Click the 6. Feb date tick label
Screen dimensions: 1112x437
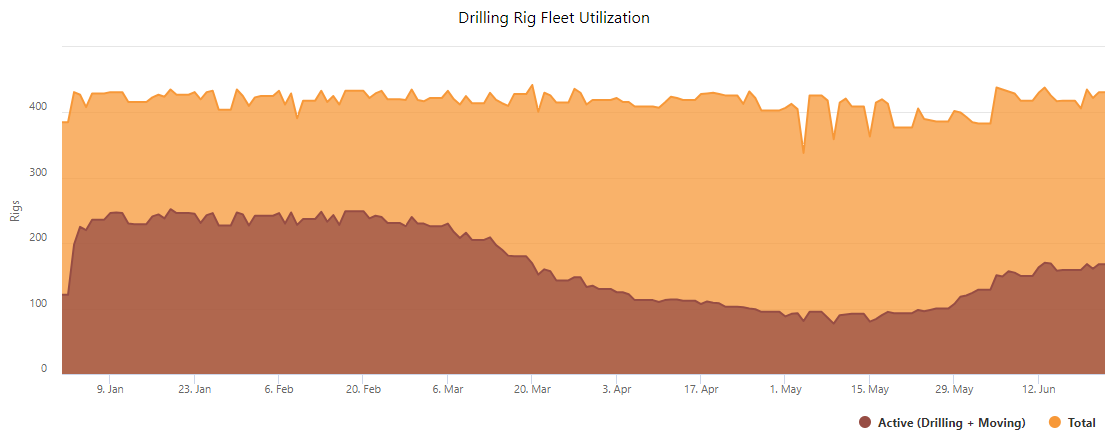279,389
